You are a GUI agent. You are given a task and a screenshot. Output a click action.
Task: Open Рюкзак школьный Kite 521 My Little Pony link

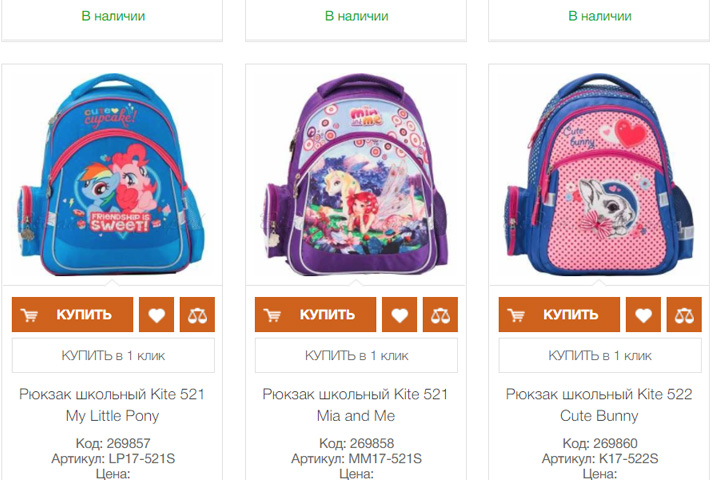(x=112, y=405)
